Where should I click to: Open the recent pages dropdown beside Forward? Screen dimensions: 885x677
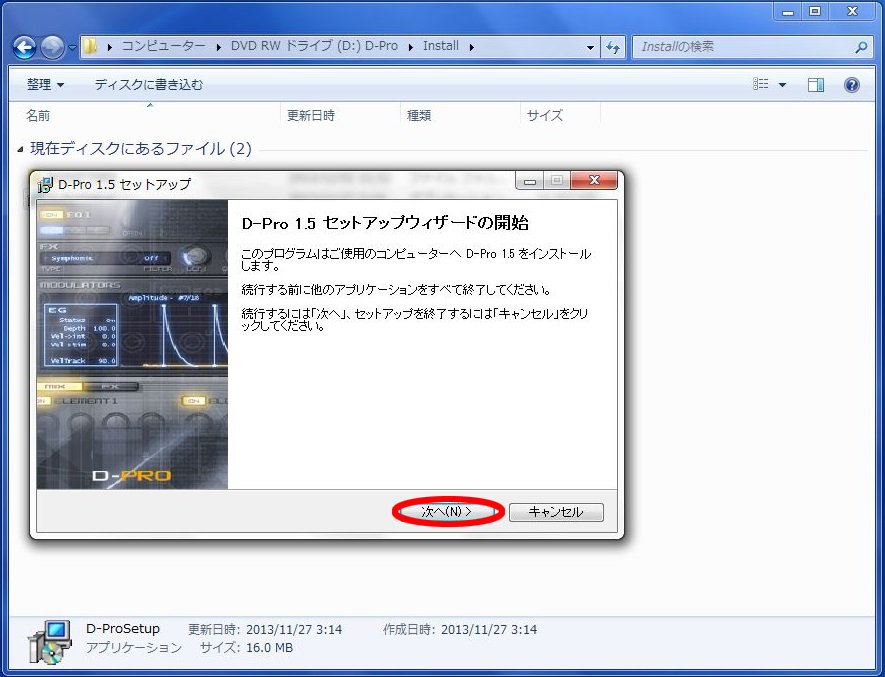tap(72, 48)
